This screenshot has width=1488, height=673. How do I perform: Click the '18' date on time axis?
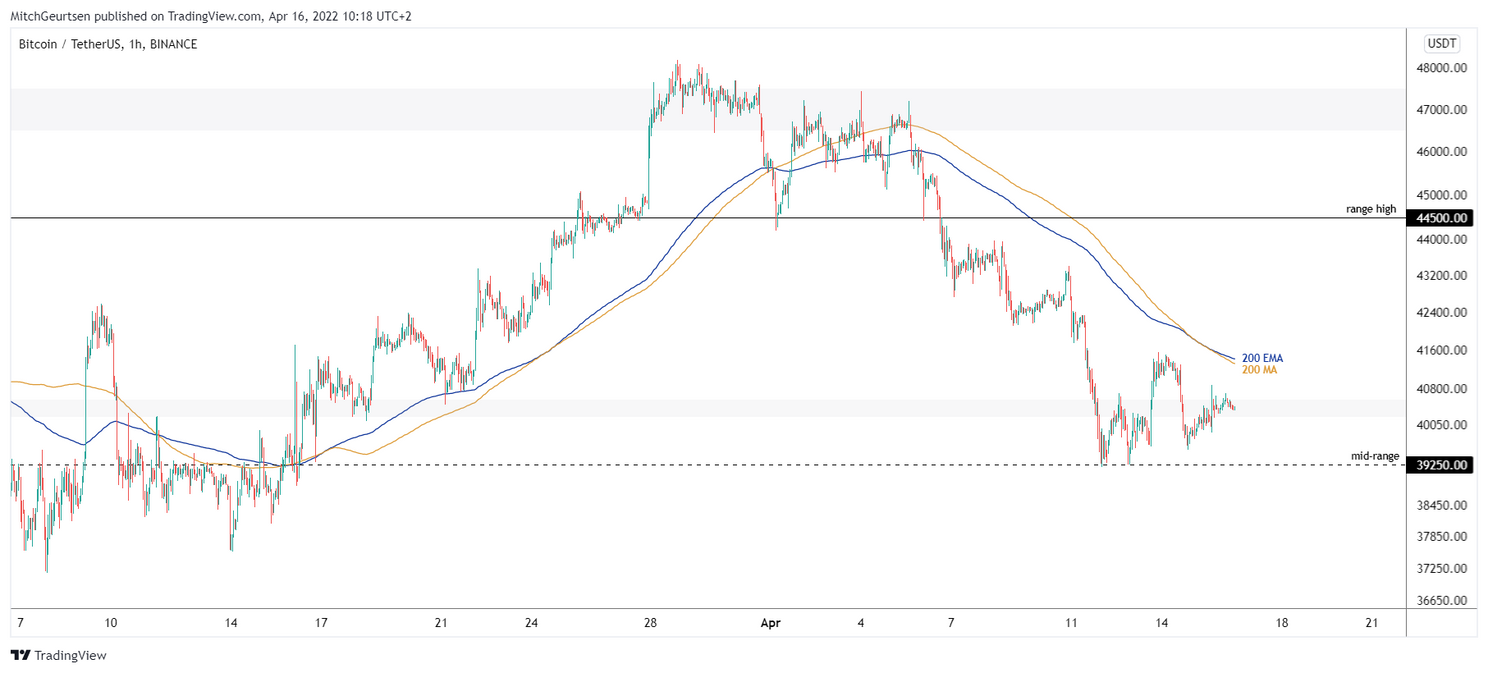(x=1282, y=623)
